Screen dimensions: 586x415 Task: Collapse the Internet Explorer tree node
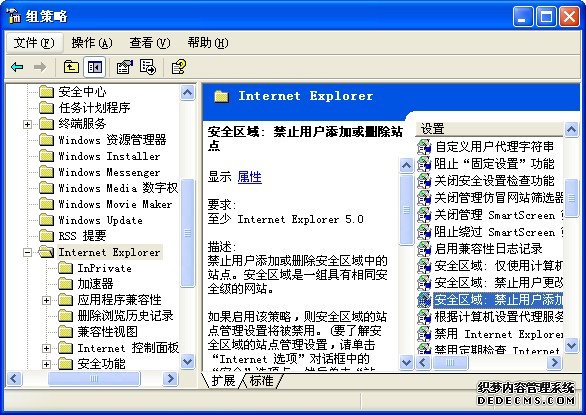[27, 252]
